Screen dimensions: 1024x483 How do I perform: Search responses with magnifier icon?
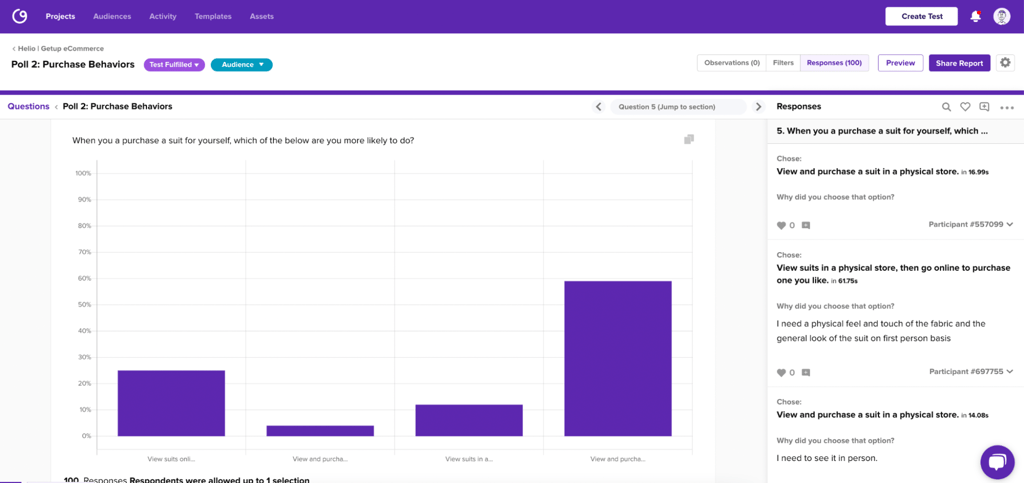pos(946,107)
